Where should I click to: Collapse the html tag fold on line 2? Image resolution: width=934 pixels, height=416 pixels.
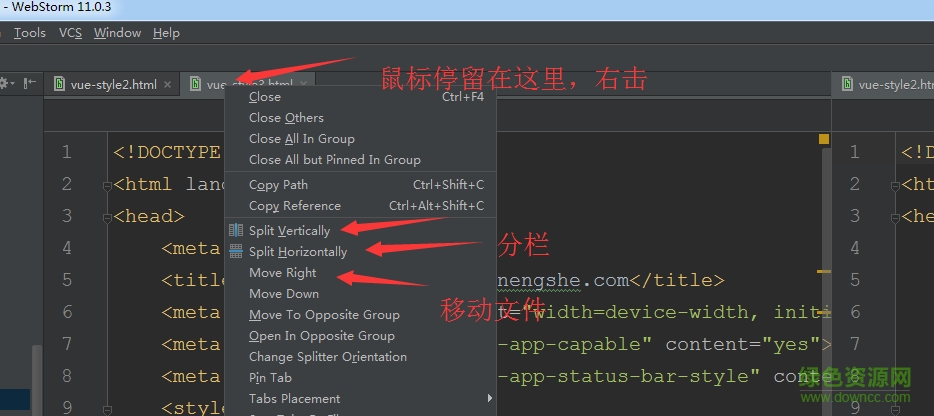pos(108,187)
